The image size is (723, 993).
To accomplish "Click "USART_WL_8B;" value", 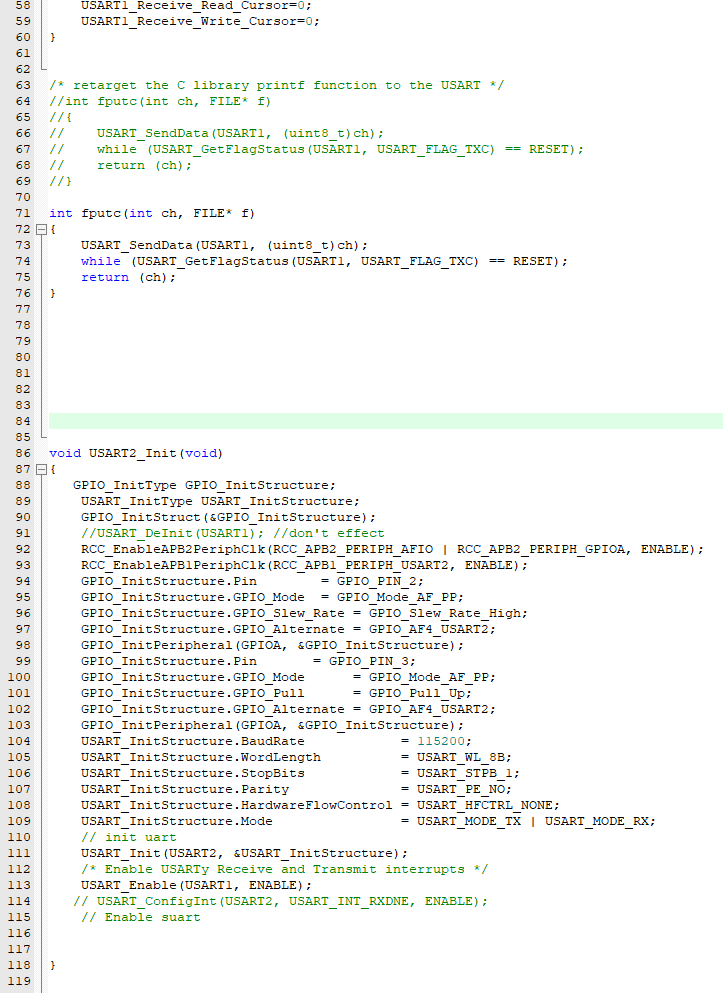I will tap(464, 757).
